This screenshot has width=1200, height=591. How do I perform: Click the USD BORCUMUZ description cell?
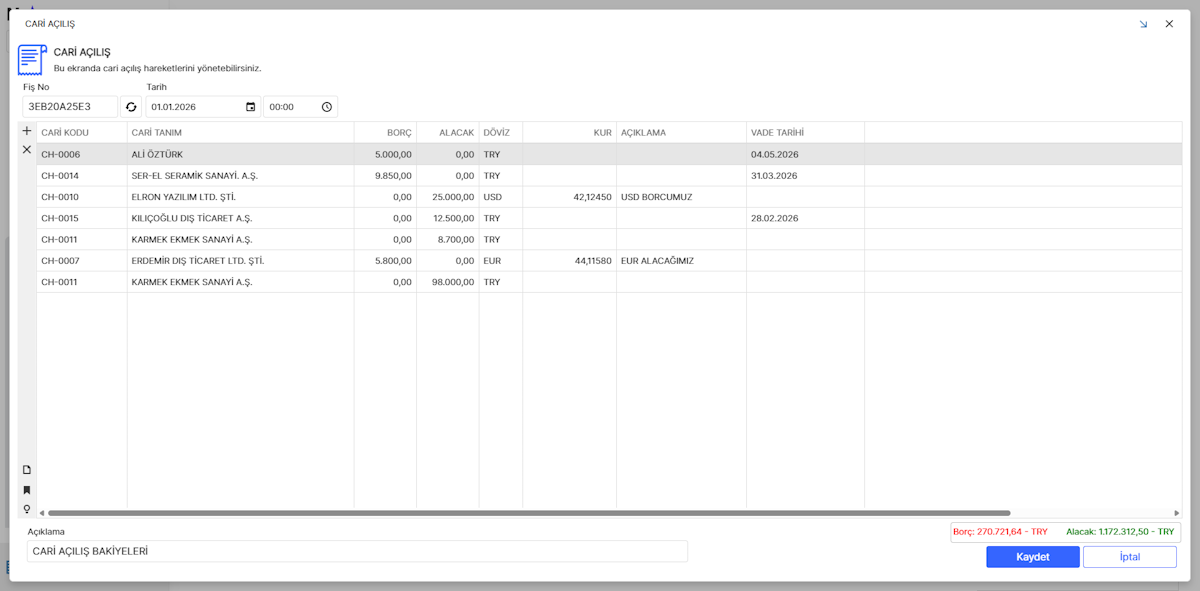pyautogui.click(x=681, y=197)
